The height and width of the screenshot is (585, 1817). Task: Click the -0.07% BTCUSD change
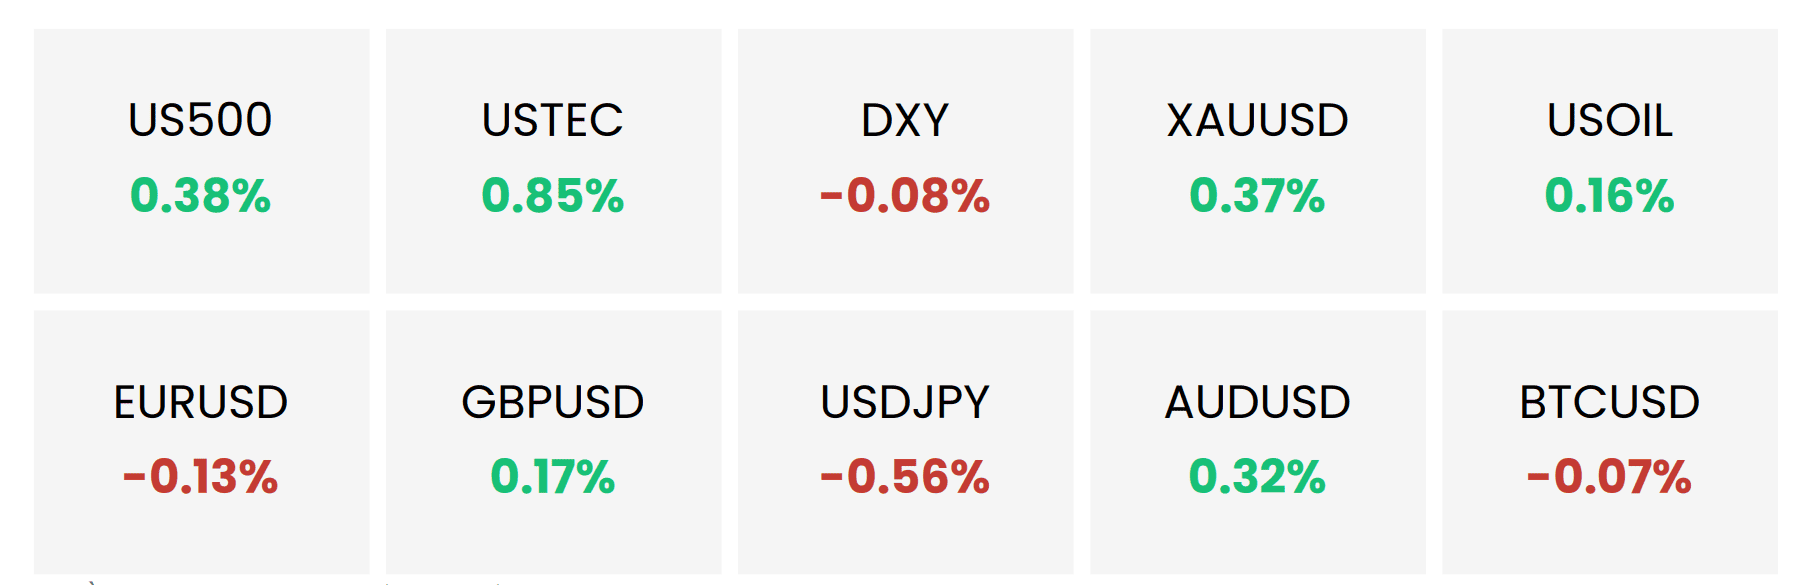click(1609, 477)
